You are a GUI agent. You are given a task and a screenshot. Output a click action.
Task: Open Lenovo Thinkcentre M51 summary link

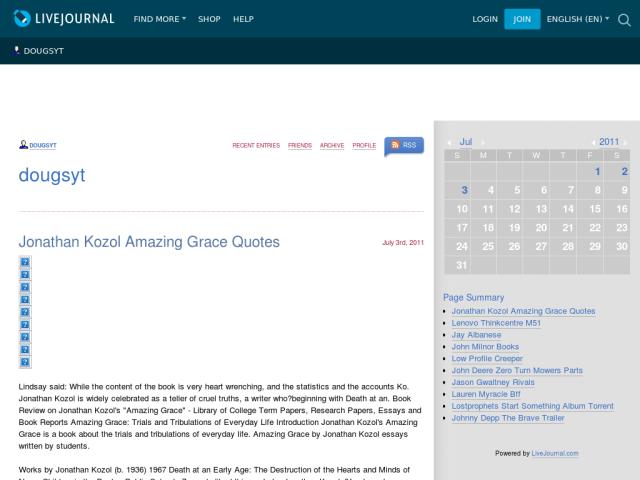pyautogui.click(x=496, y=323)
